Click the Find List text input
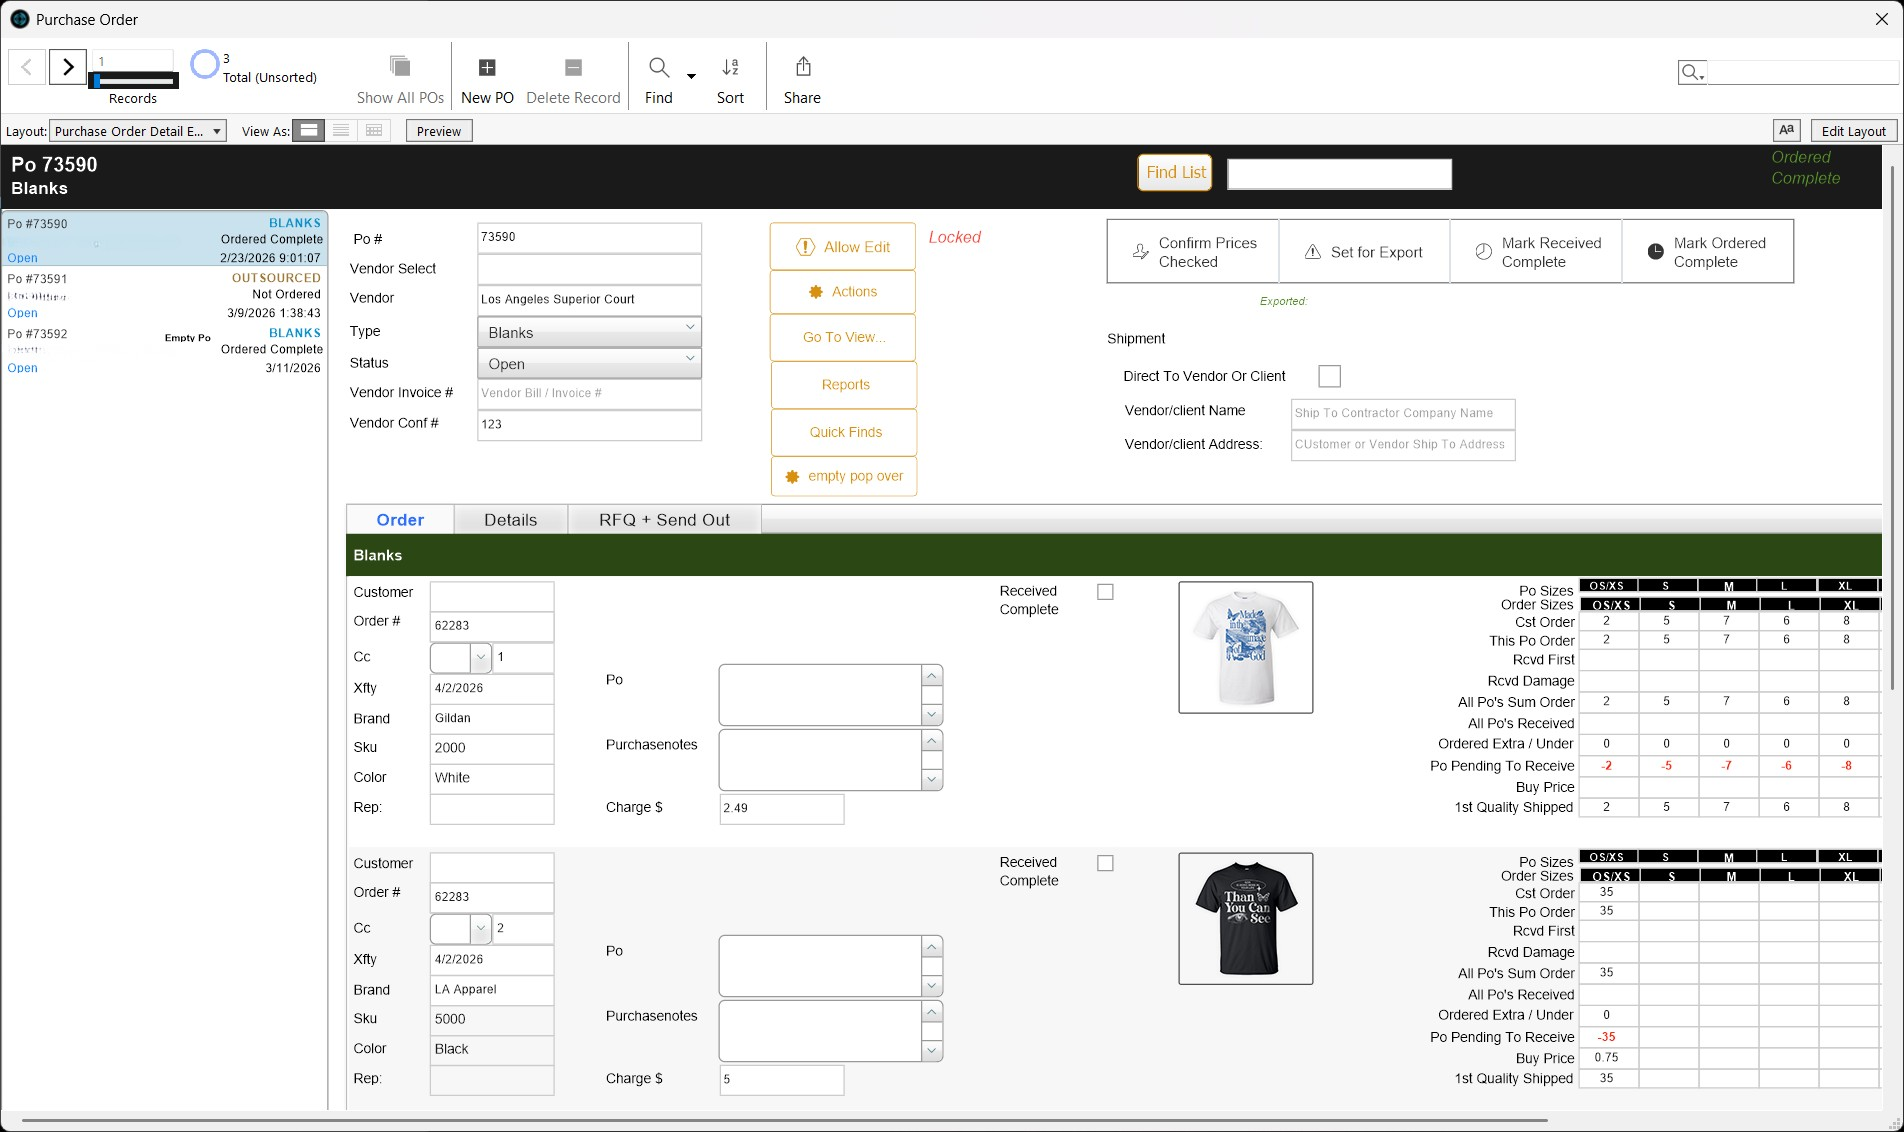 (1339, 174)
